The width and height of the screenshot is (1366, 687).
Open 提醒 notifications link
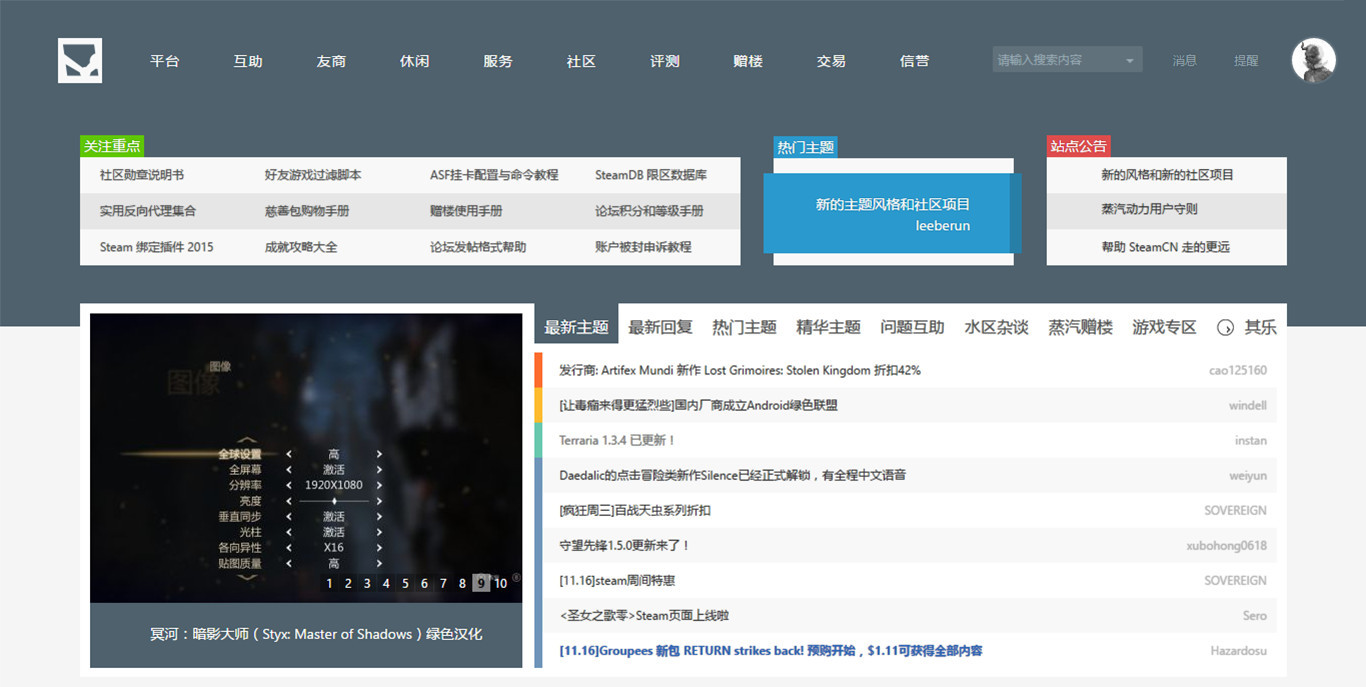tap(1246, 60)
